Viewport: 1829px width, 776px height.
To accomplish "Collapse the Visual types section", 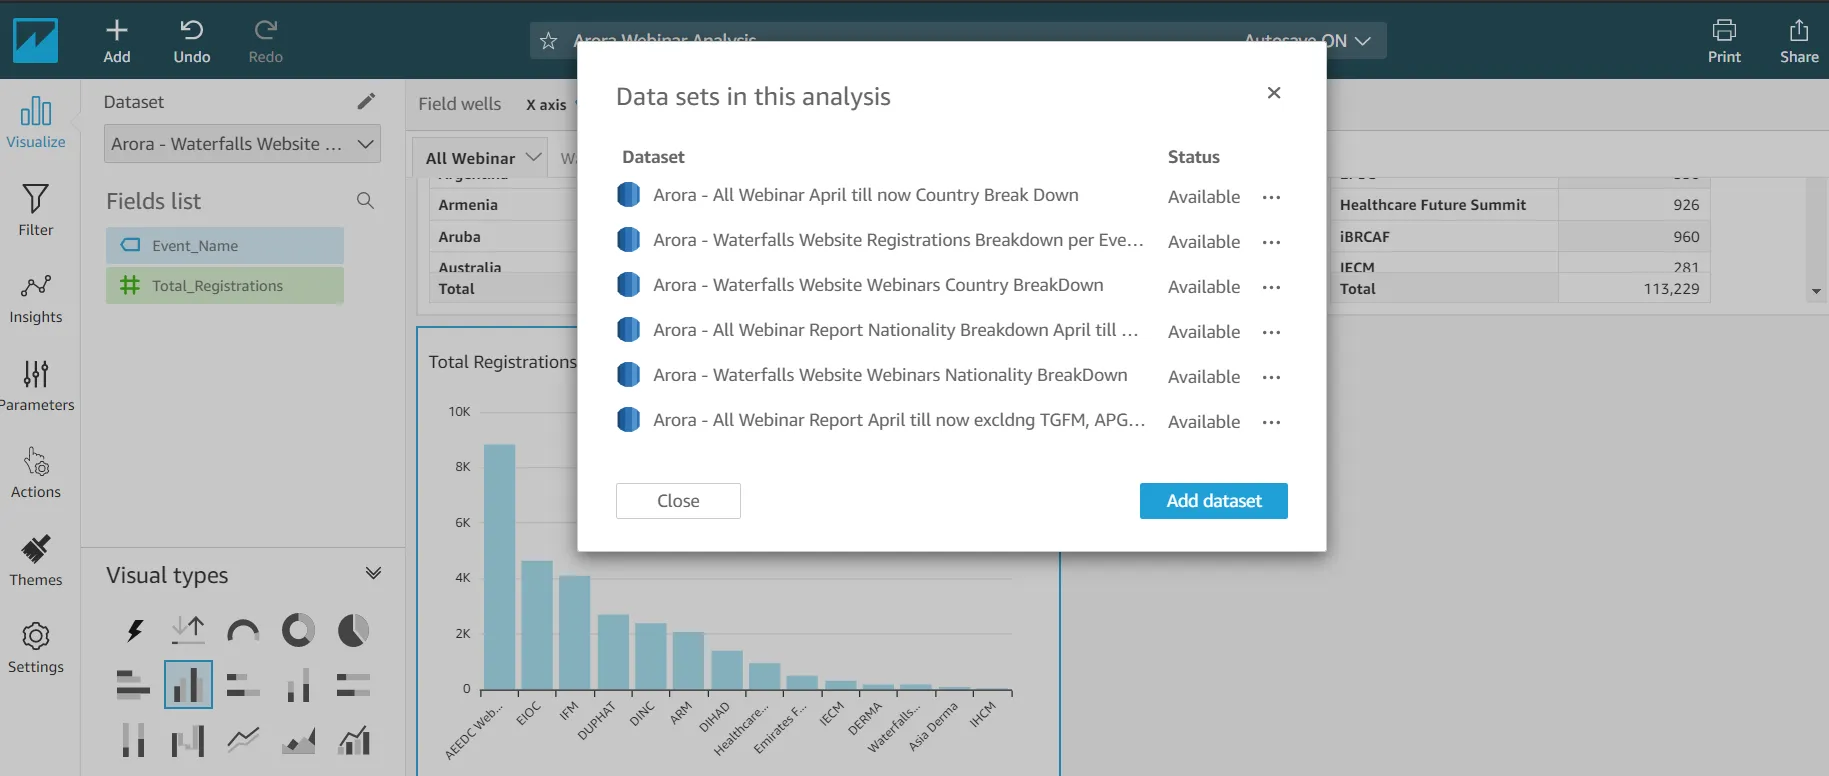I will (373, 574).
